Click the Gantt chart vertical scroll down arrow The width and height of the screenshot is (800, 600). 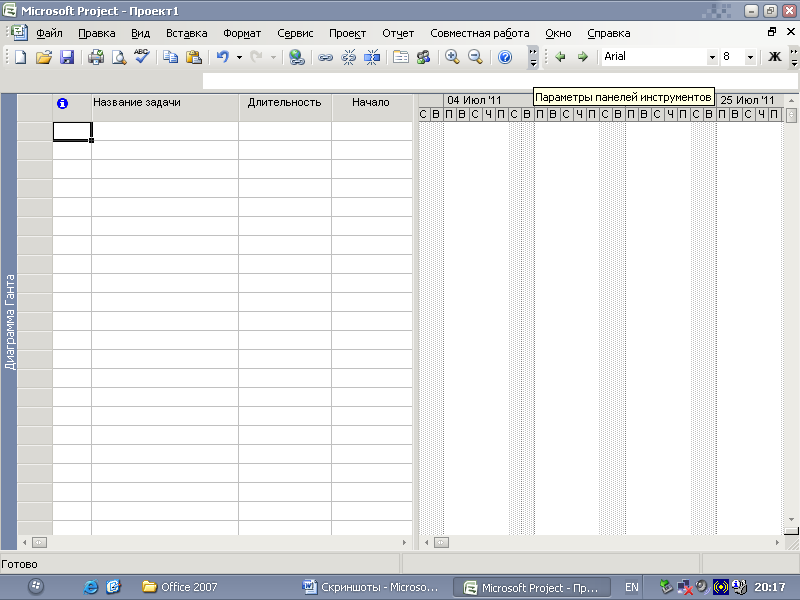(791, 519)
